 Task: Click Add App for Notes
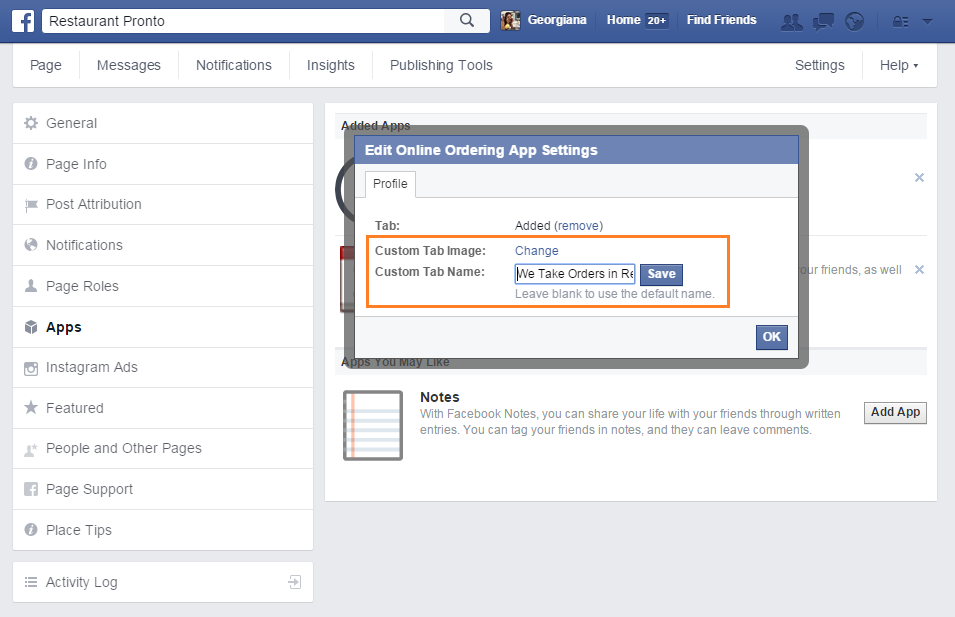click(x=895, y=412)
